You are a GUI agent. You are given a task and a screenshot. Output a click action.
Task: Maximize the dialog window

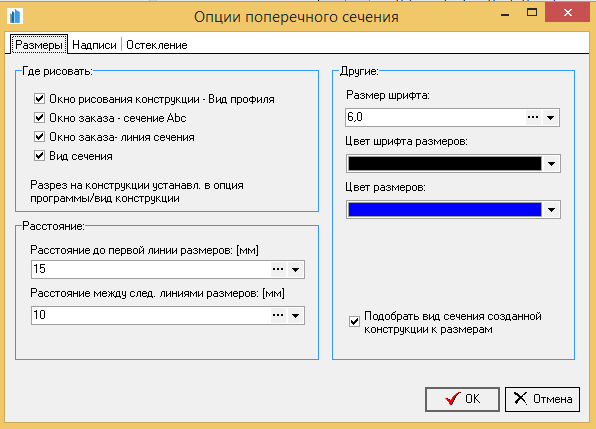coord(532,13)
